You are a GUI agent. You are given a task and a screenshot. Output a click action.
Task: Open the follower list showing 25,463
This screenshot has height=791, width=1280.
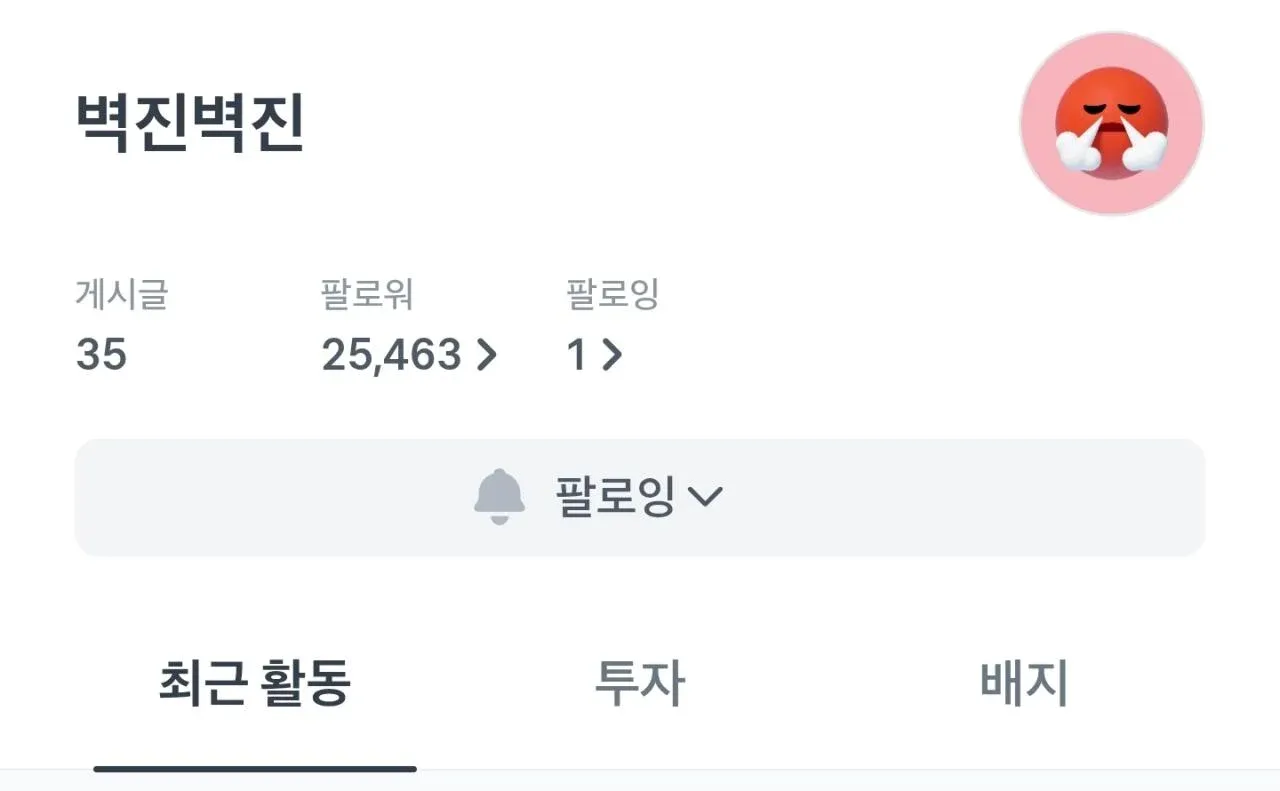(x=392, y=355)
